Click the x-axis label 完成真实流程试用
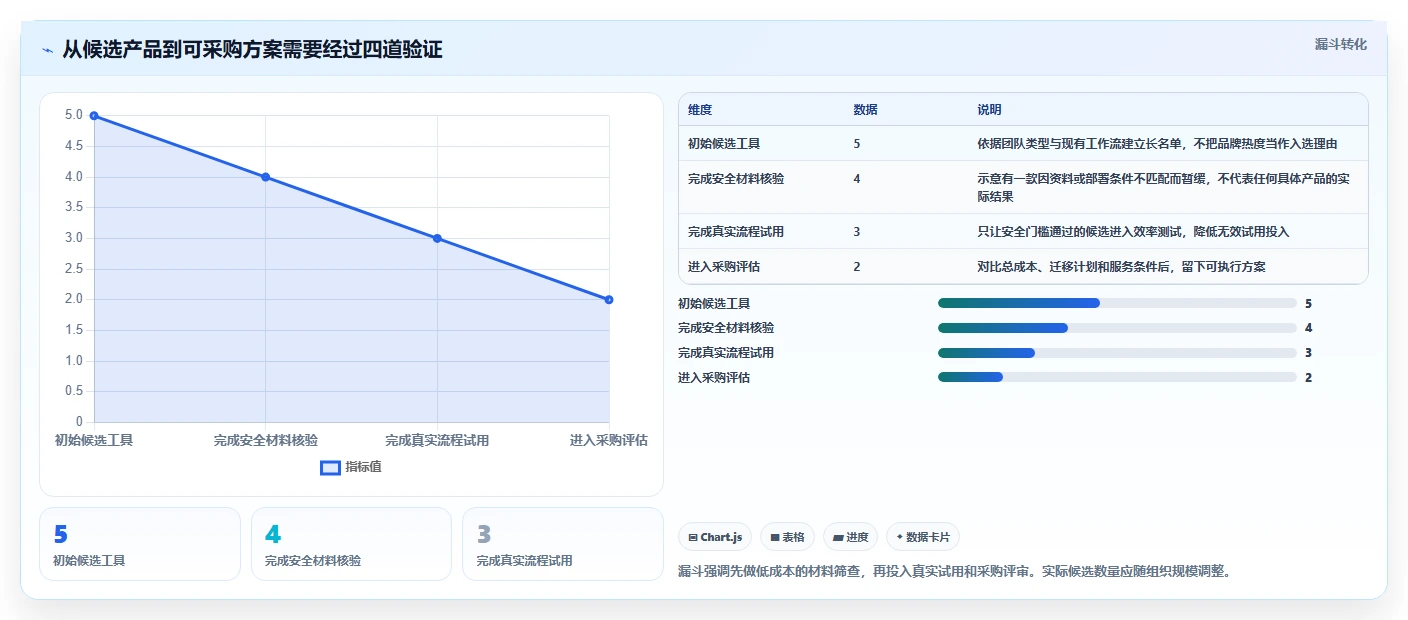Screen dimensions: 1408x620 point(437,440)
